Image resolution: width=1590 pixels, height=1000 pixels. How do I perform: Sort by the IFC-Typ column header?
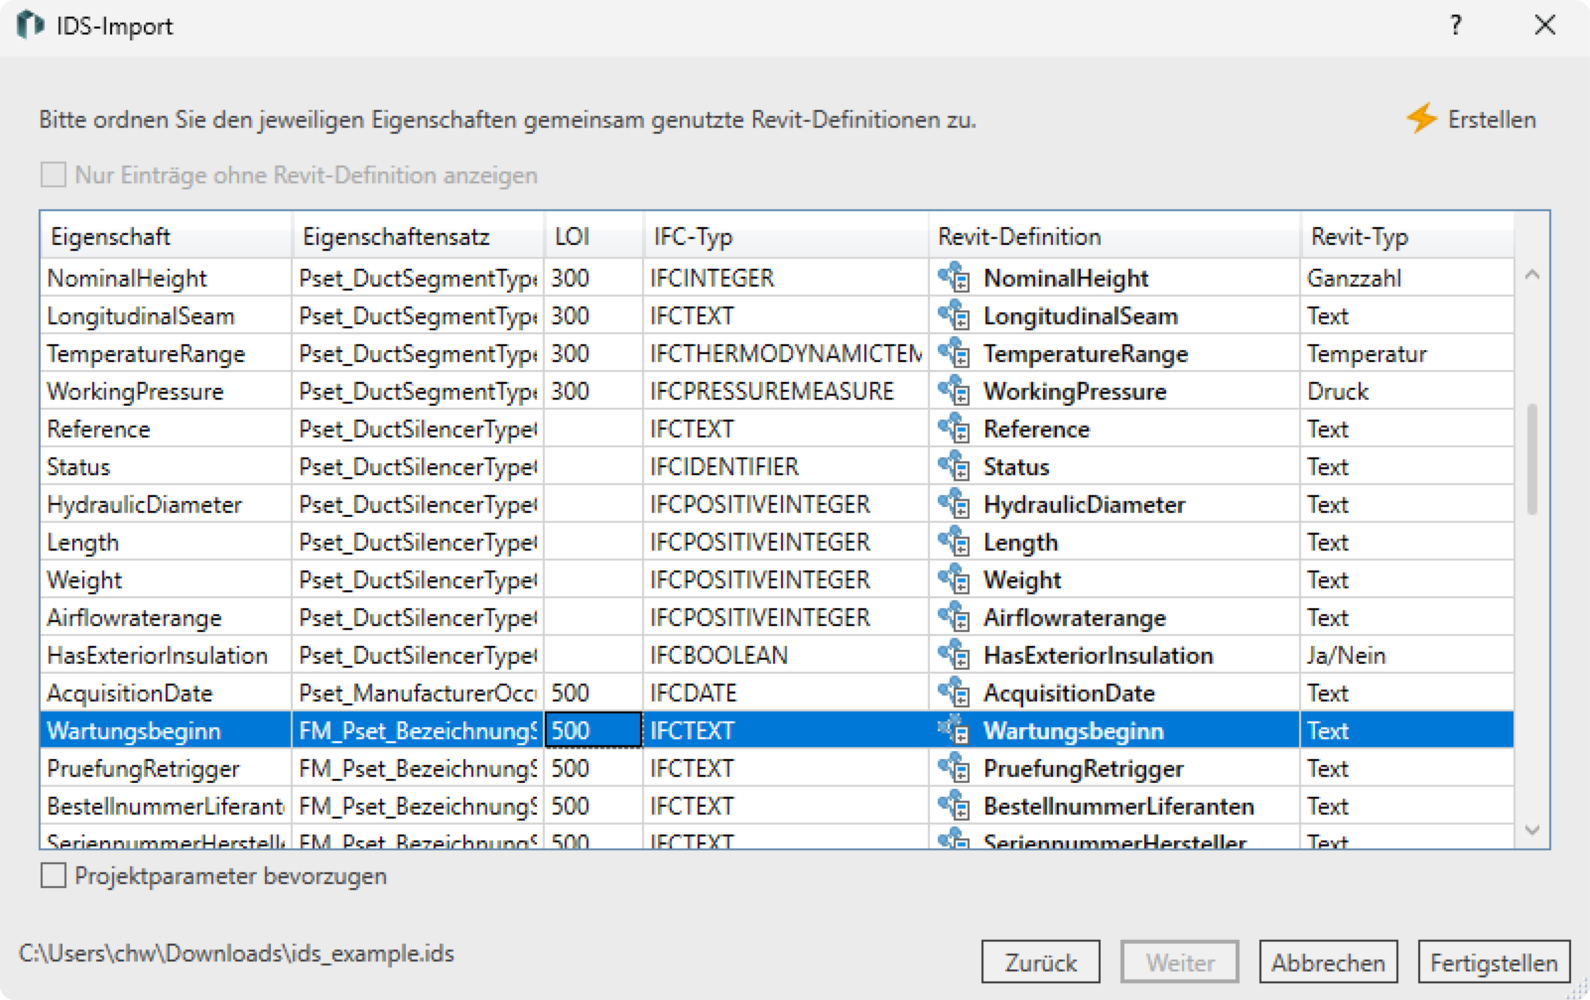pos(785,237)
